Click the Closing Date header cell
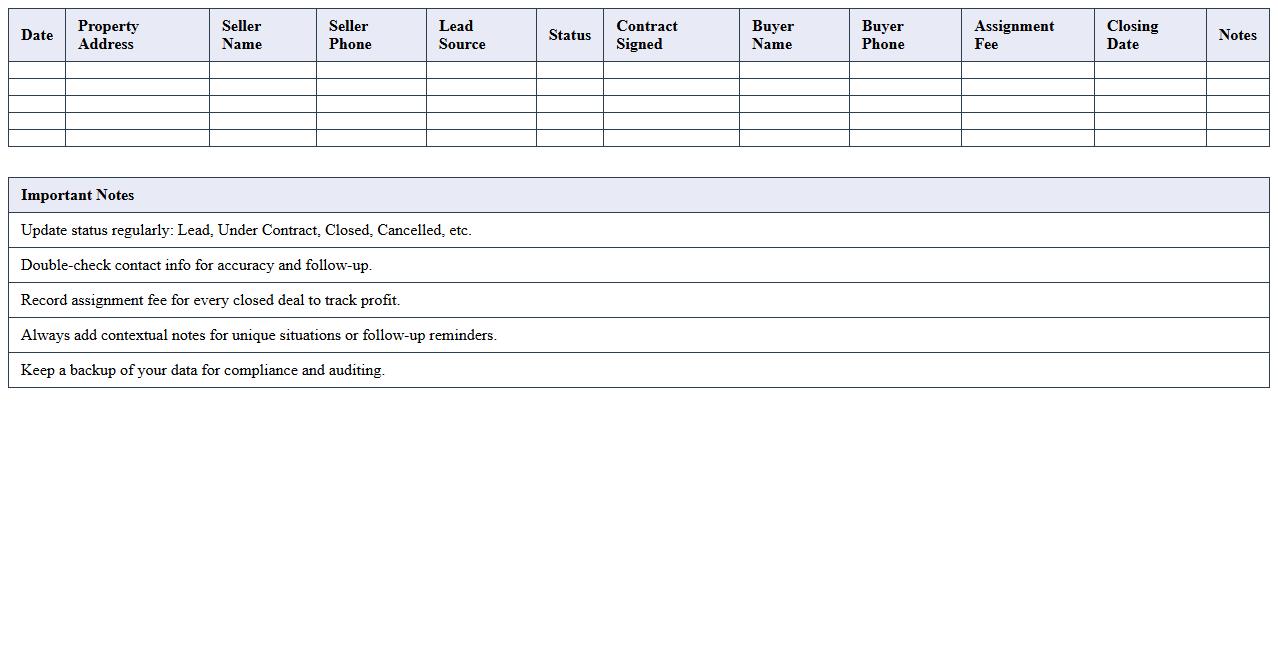This screenshot has height=650, width=1278. (1149, 34)
